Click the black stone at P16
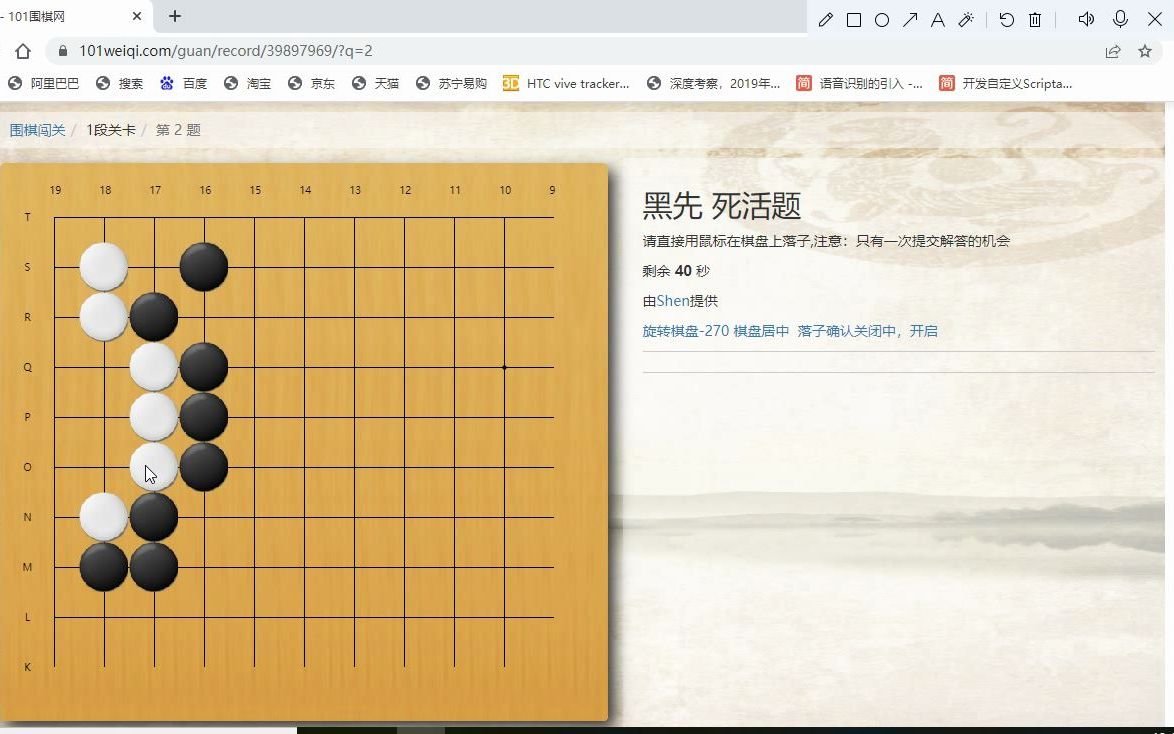 pyautogui.click(x=204, y=416)
